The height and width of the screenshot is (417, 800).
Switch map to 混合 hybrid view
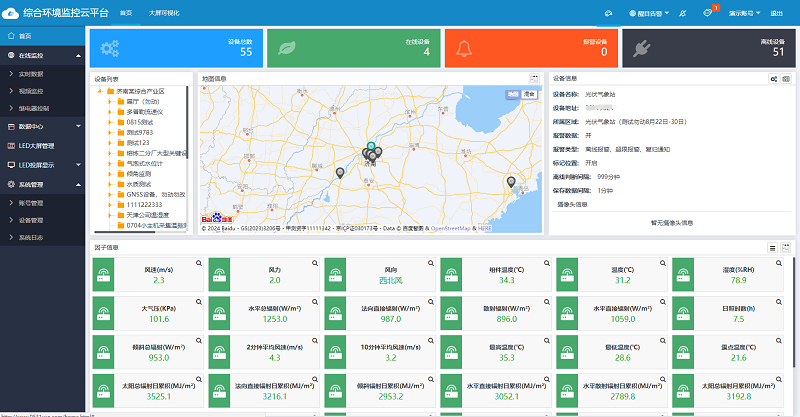click(529, 94)
